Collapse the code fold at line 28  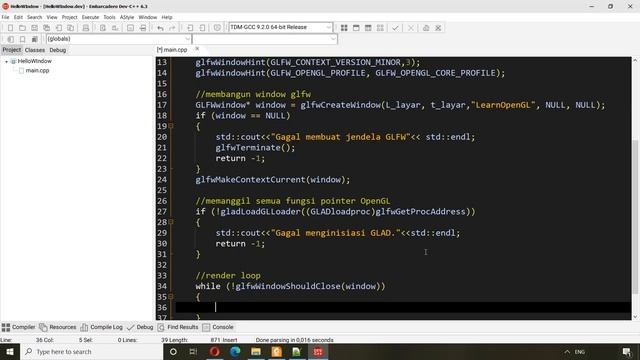pos(171,222)
